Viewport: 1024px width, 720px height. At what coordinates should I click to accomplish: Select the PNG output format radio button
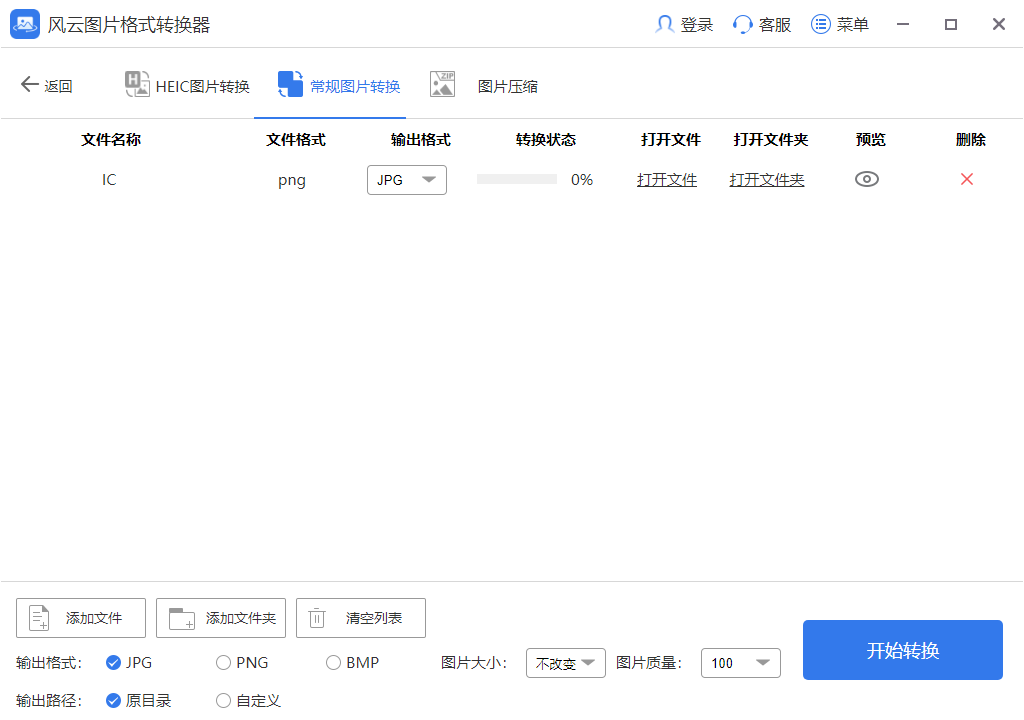click(223, 662)
